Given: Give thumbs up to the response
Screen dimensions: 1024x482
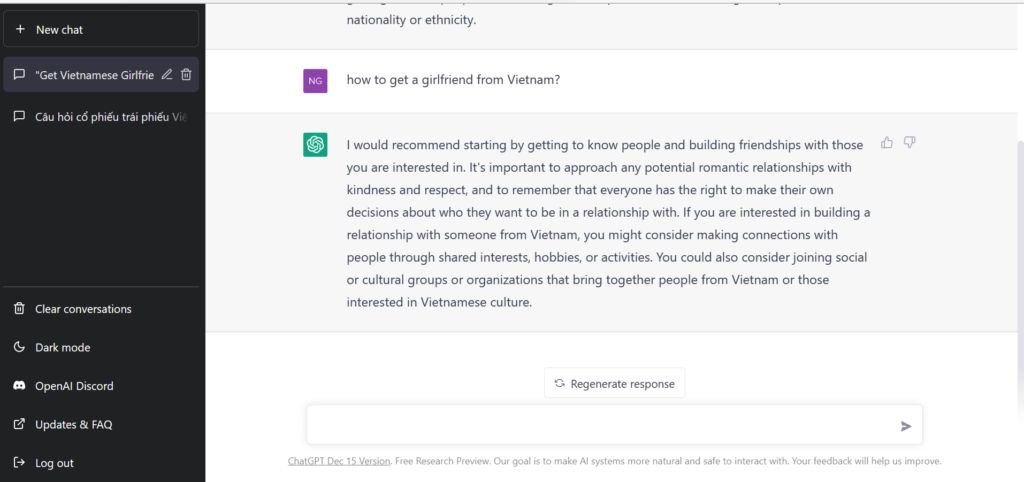Looking at the screenshot, I should tap(887, 142).
